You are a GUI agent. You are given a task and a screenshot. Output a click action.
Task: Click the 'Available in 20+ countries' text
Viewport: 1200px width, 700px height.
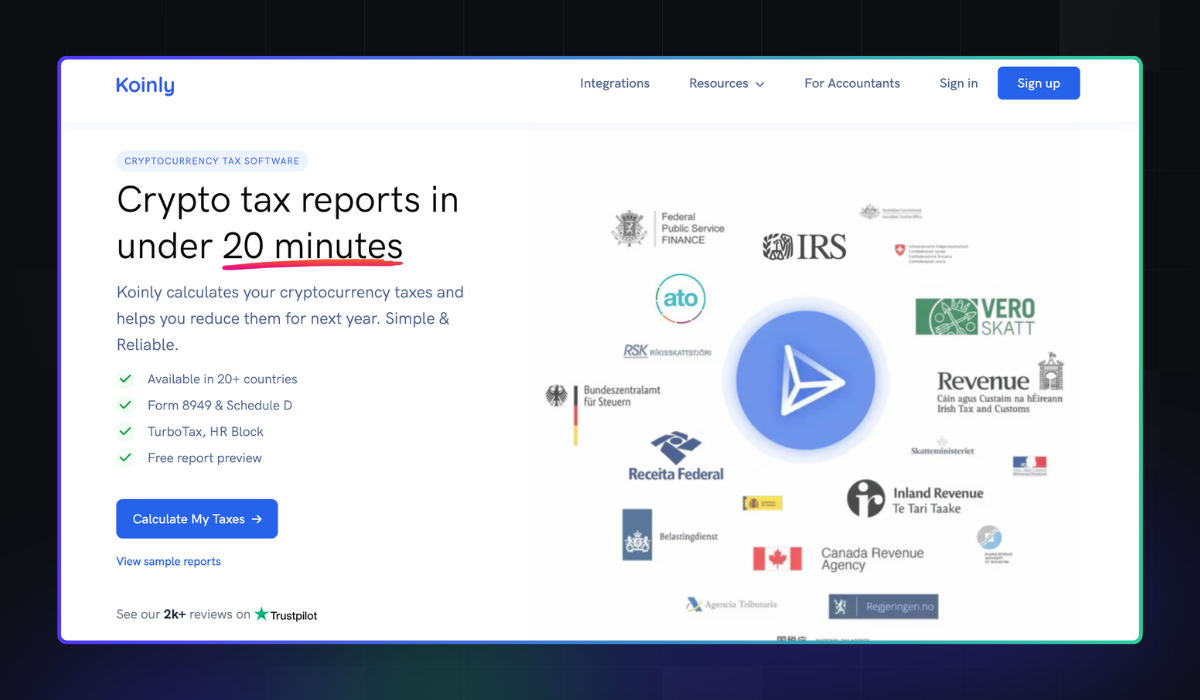coord(222,379)
